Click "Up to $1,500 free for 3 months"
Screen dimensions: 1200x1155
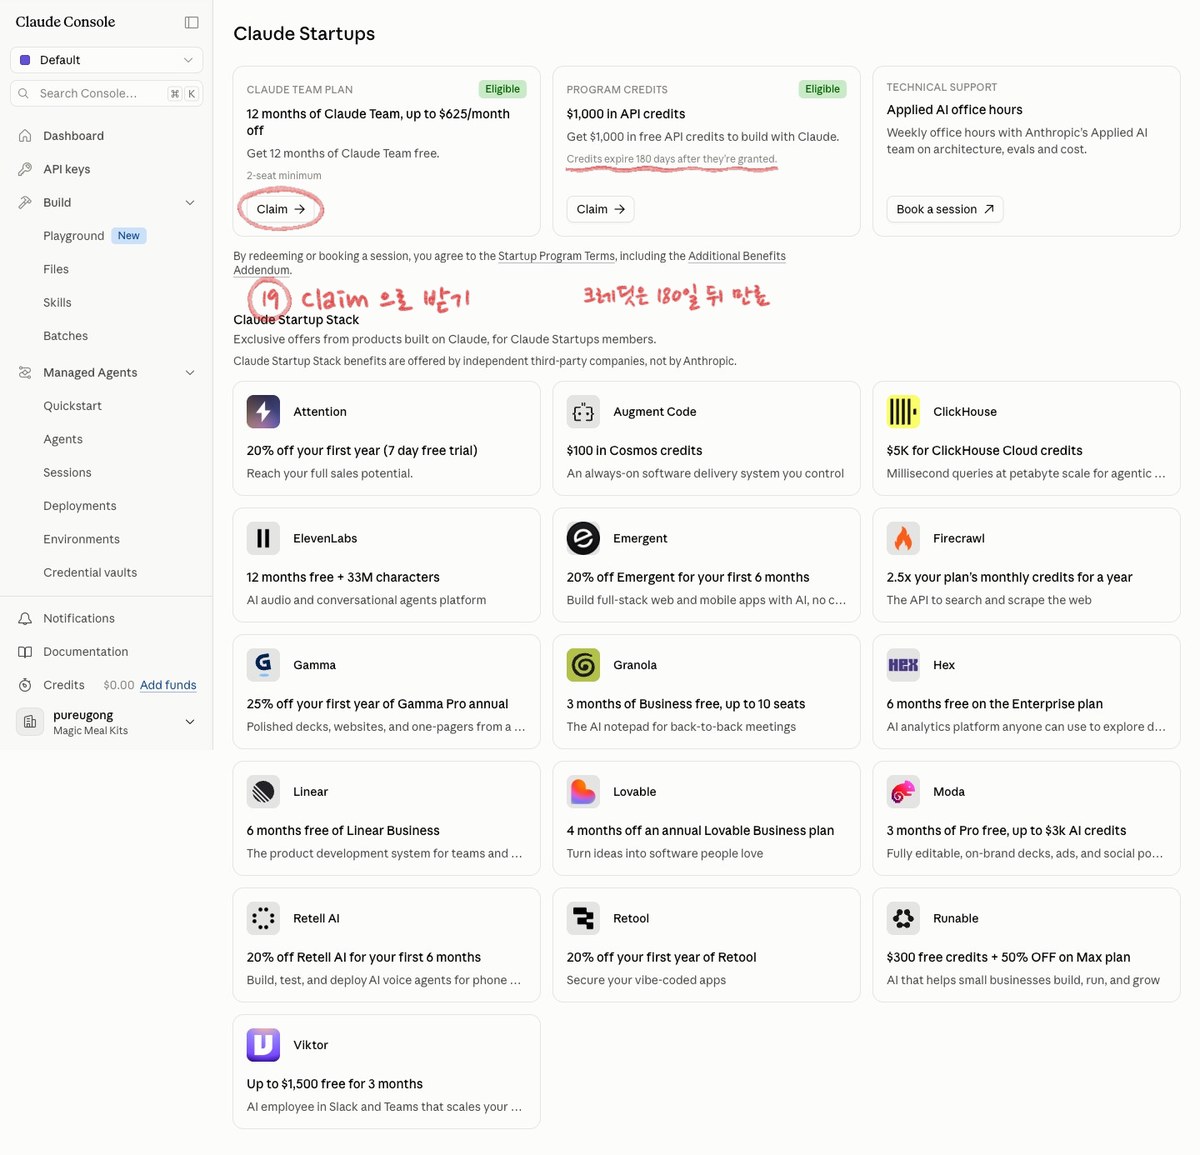tap(335, 1084)
